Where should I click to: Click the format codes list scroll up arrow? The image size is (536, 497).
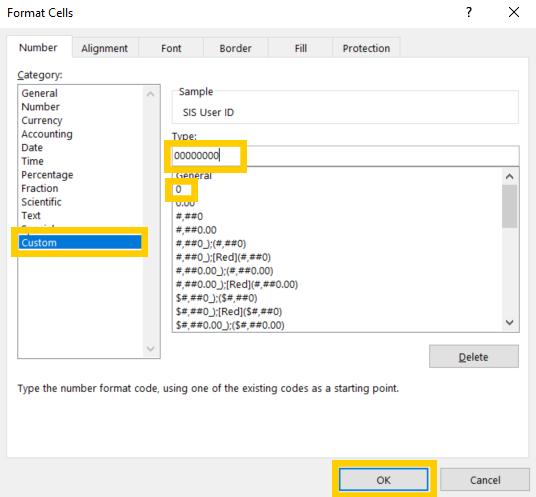pyautogui.click(x=509, y=176)
